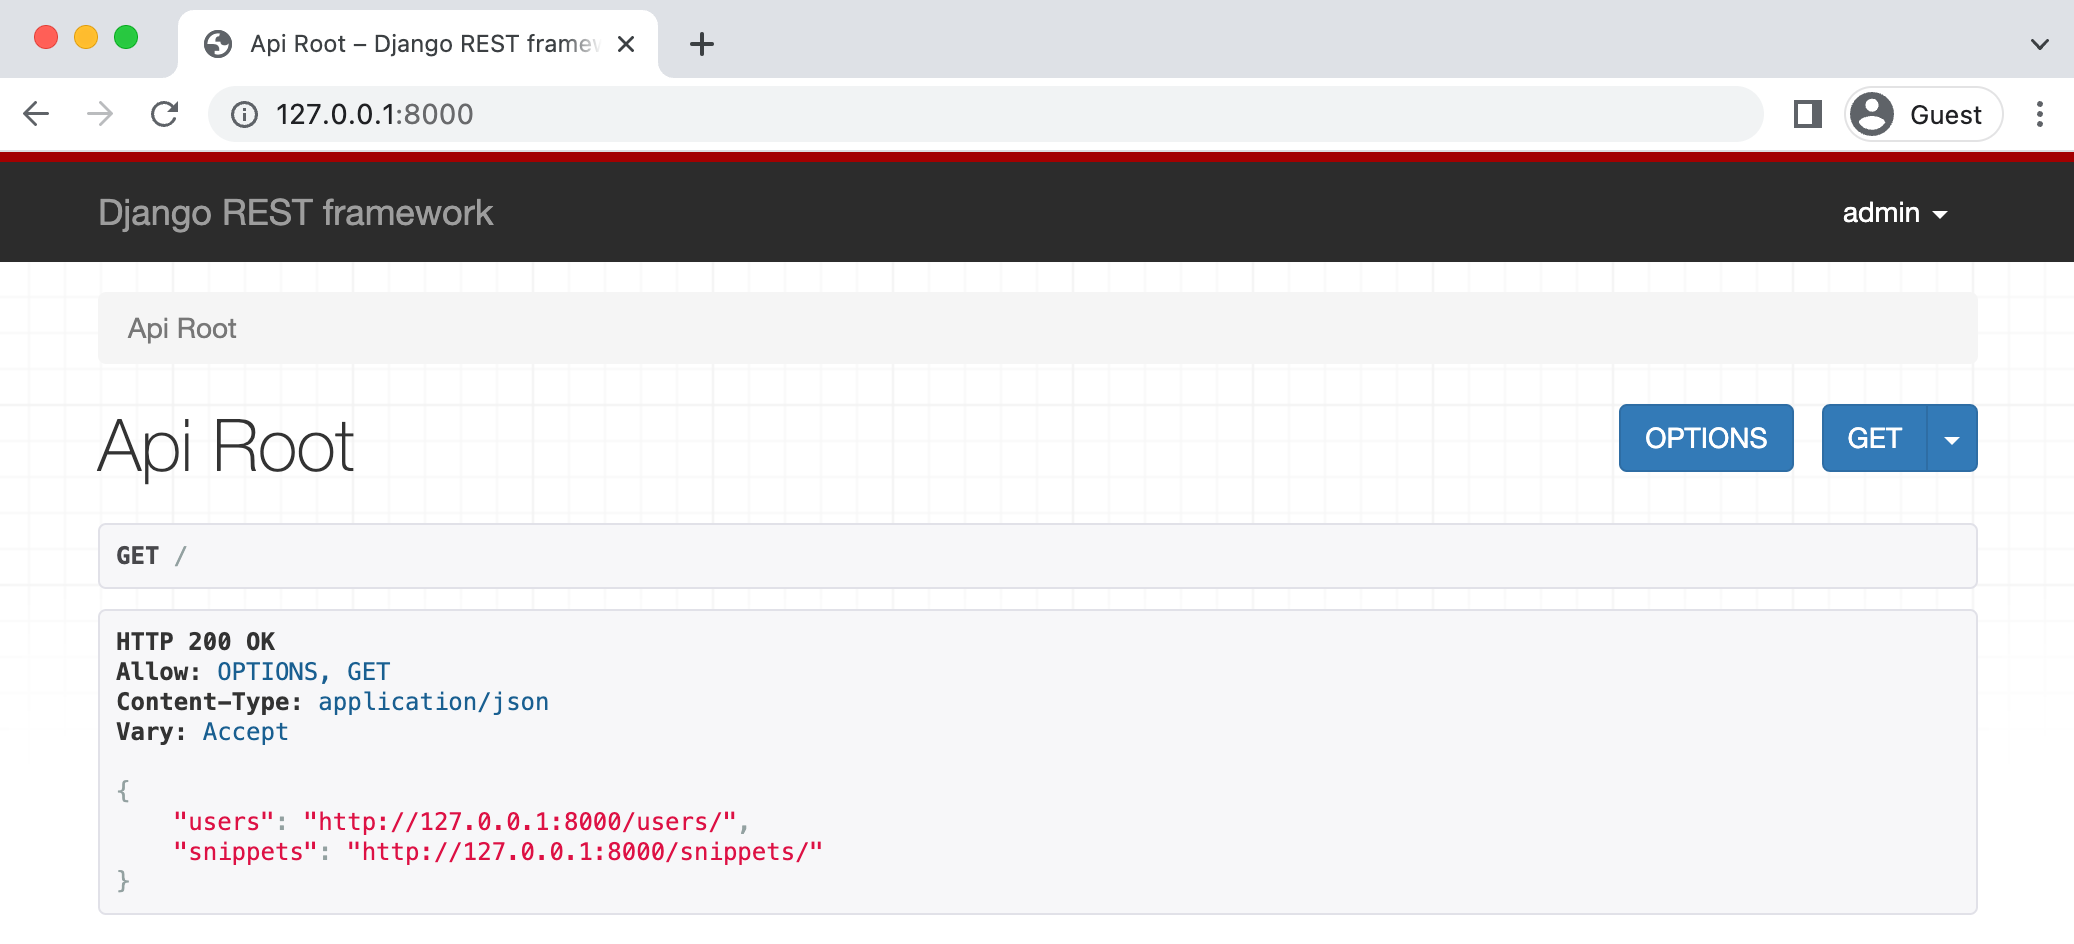Screen dimensions: 2074x944
Task: Send an OPTIONS request with the OPTIONS button
Action: tap(1706, 438)
